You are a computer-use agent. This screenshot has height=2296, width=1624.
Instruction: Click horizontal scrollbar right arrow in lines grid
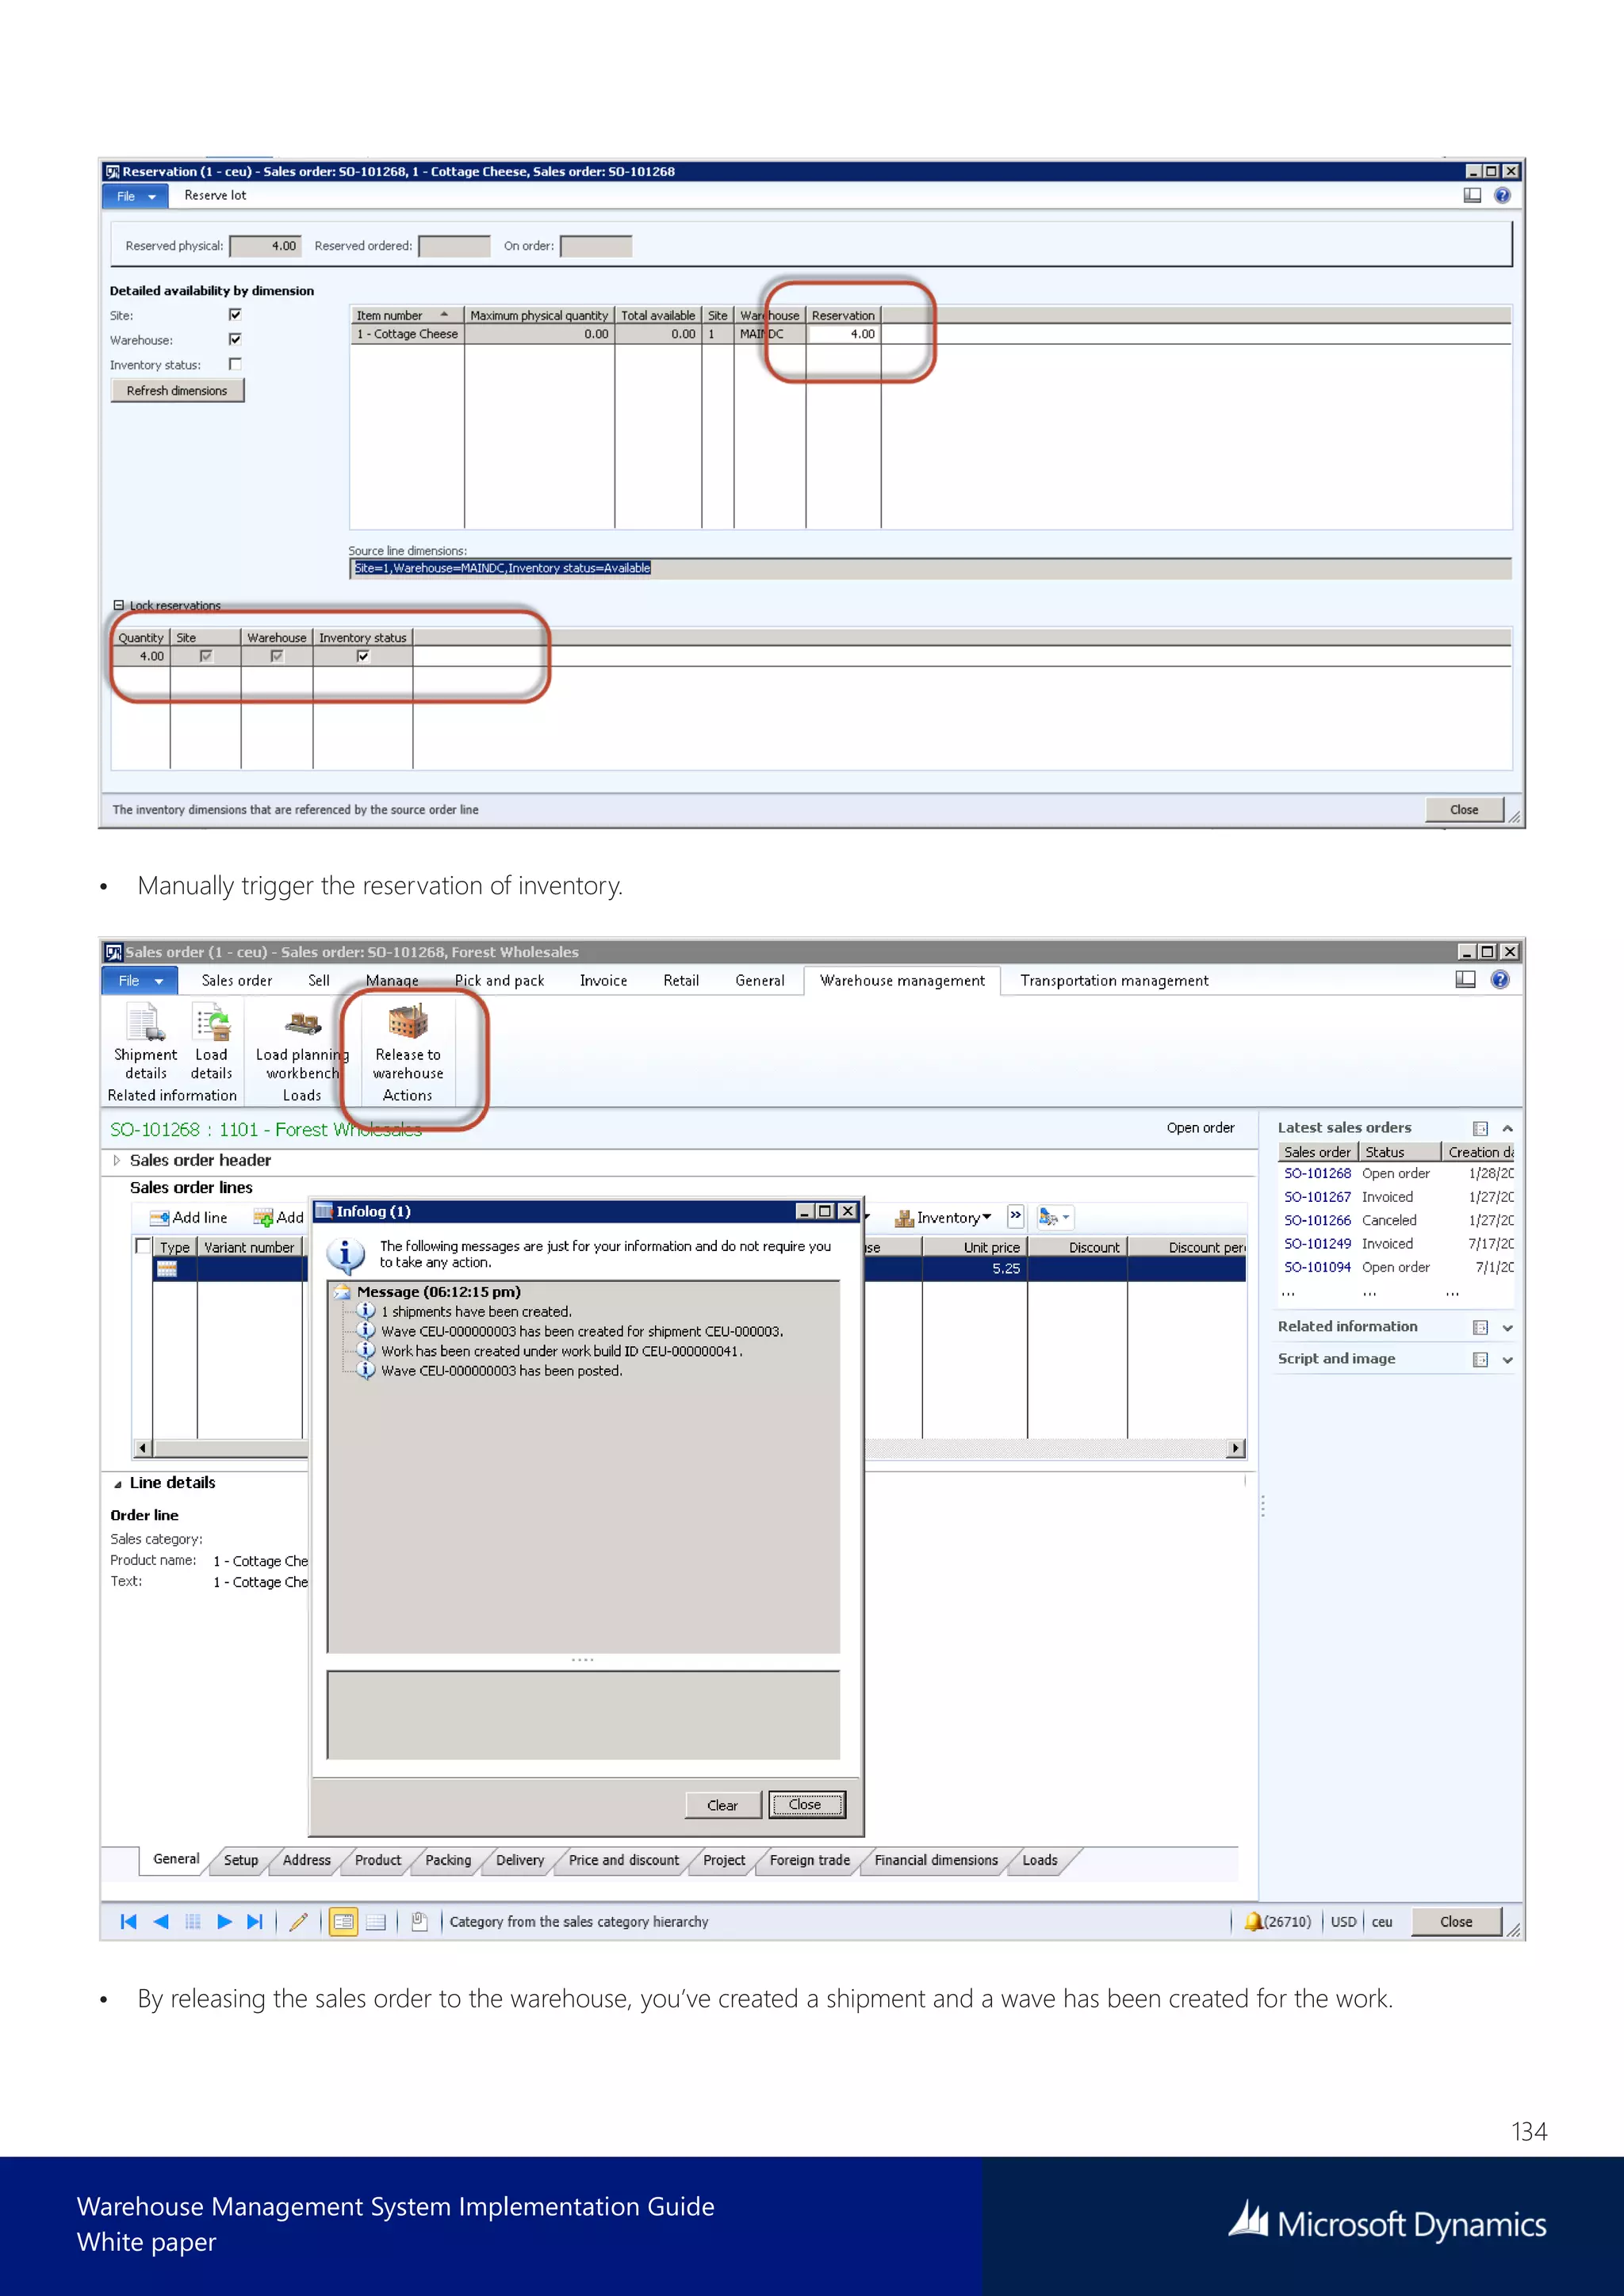click(1236, 1447)
